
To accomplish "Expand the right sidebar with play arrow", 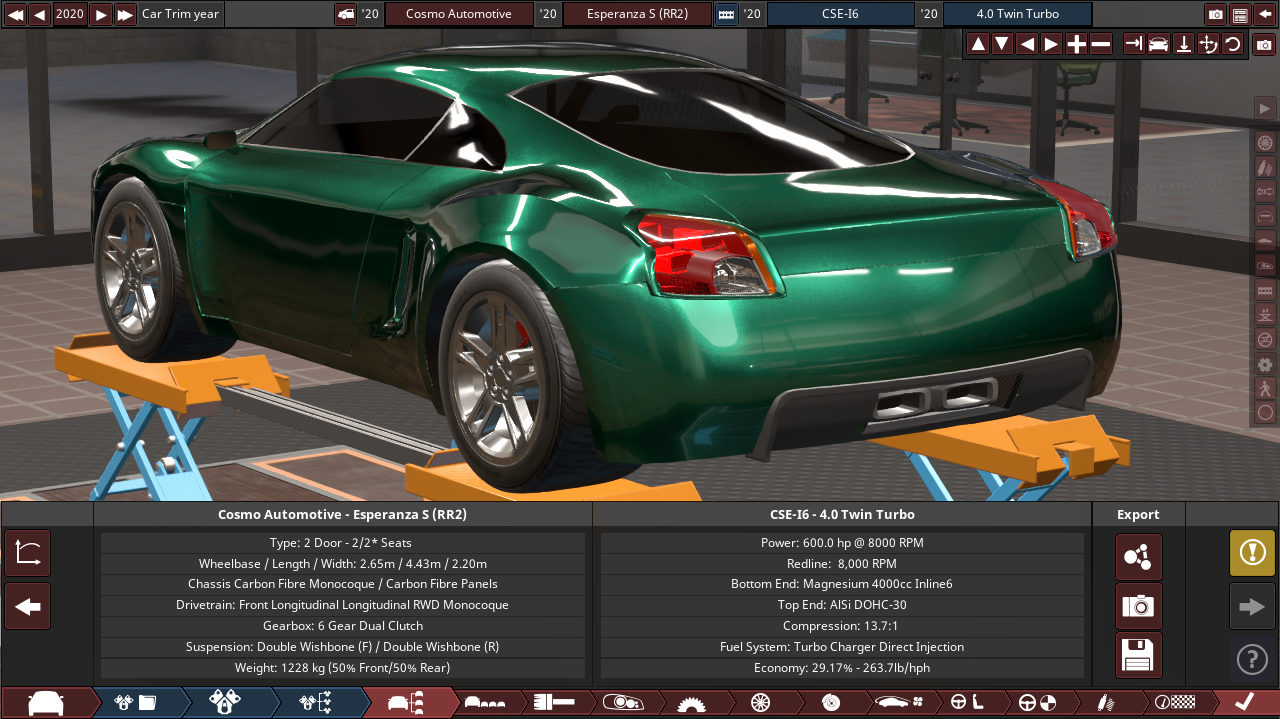I will [x=1265, y=108].
